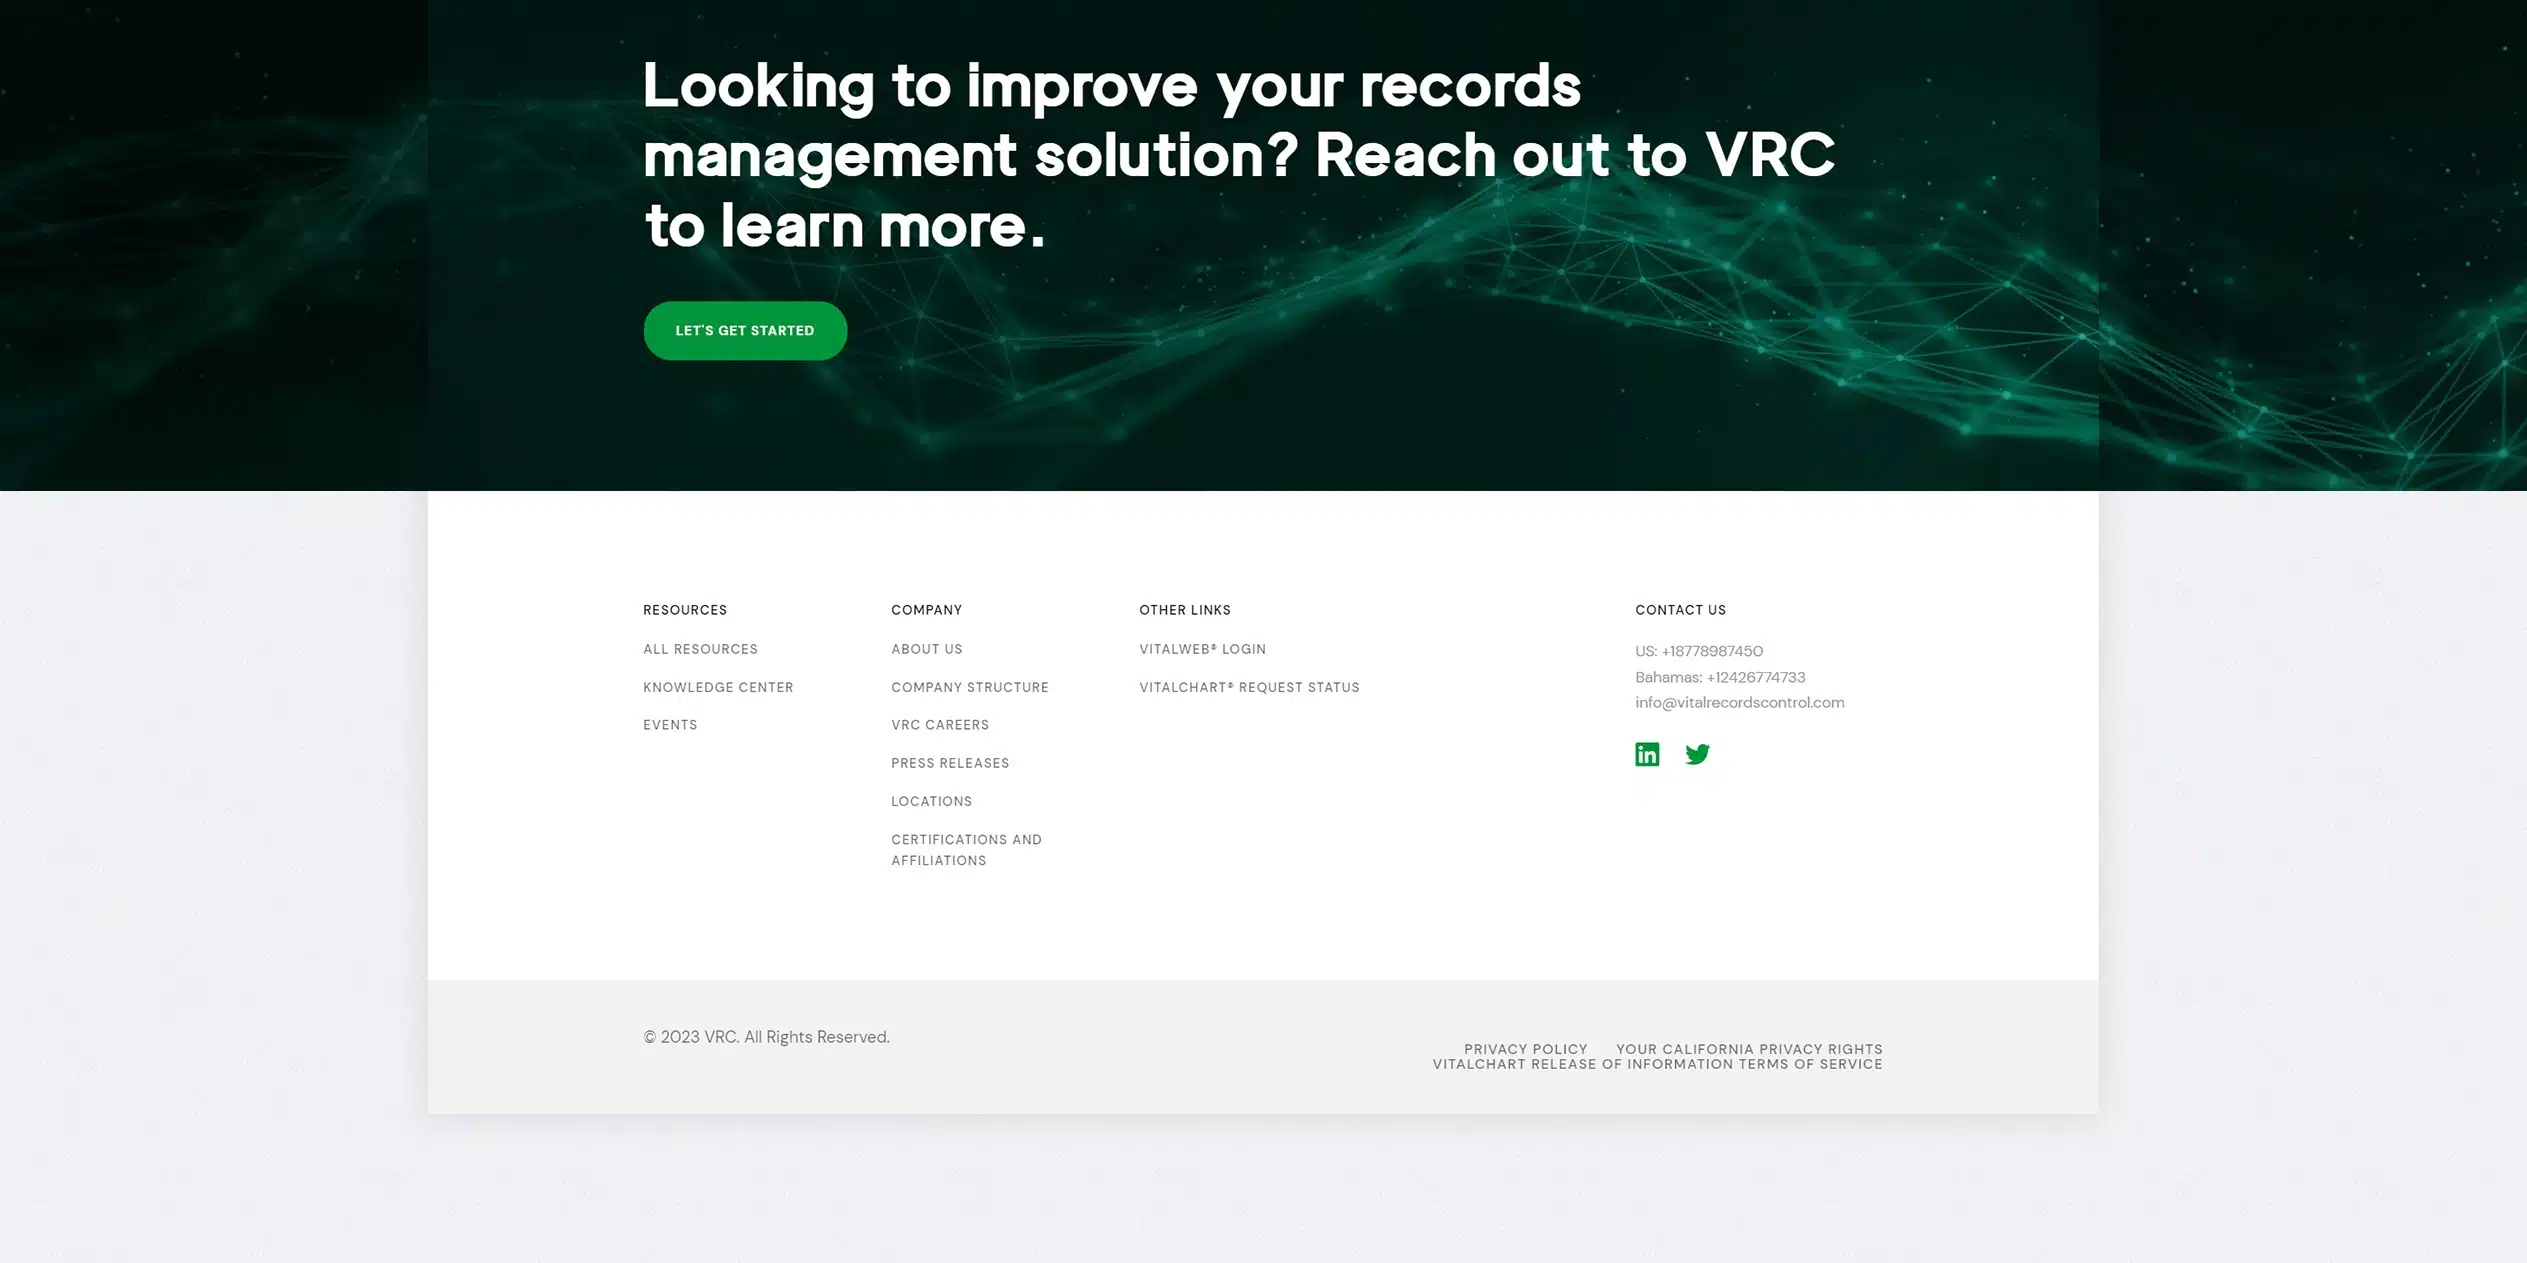Open Your California Privacy Rights page
This screenshot has height=1263, width=2527.
click(x=1750, y=1049)
